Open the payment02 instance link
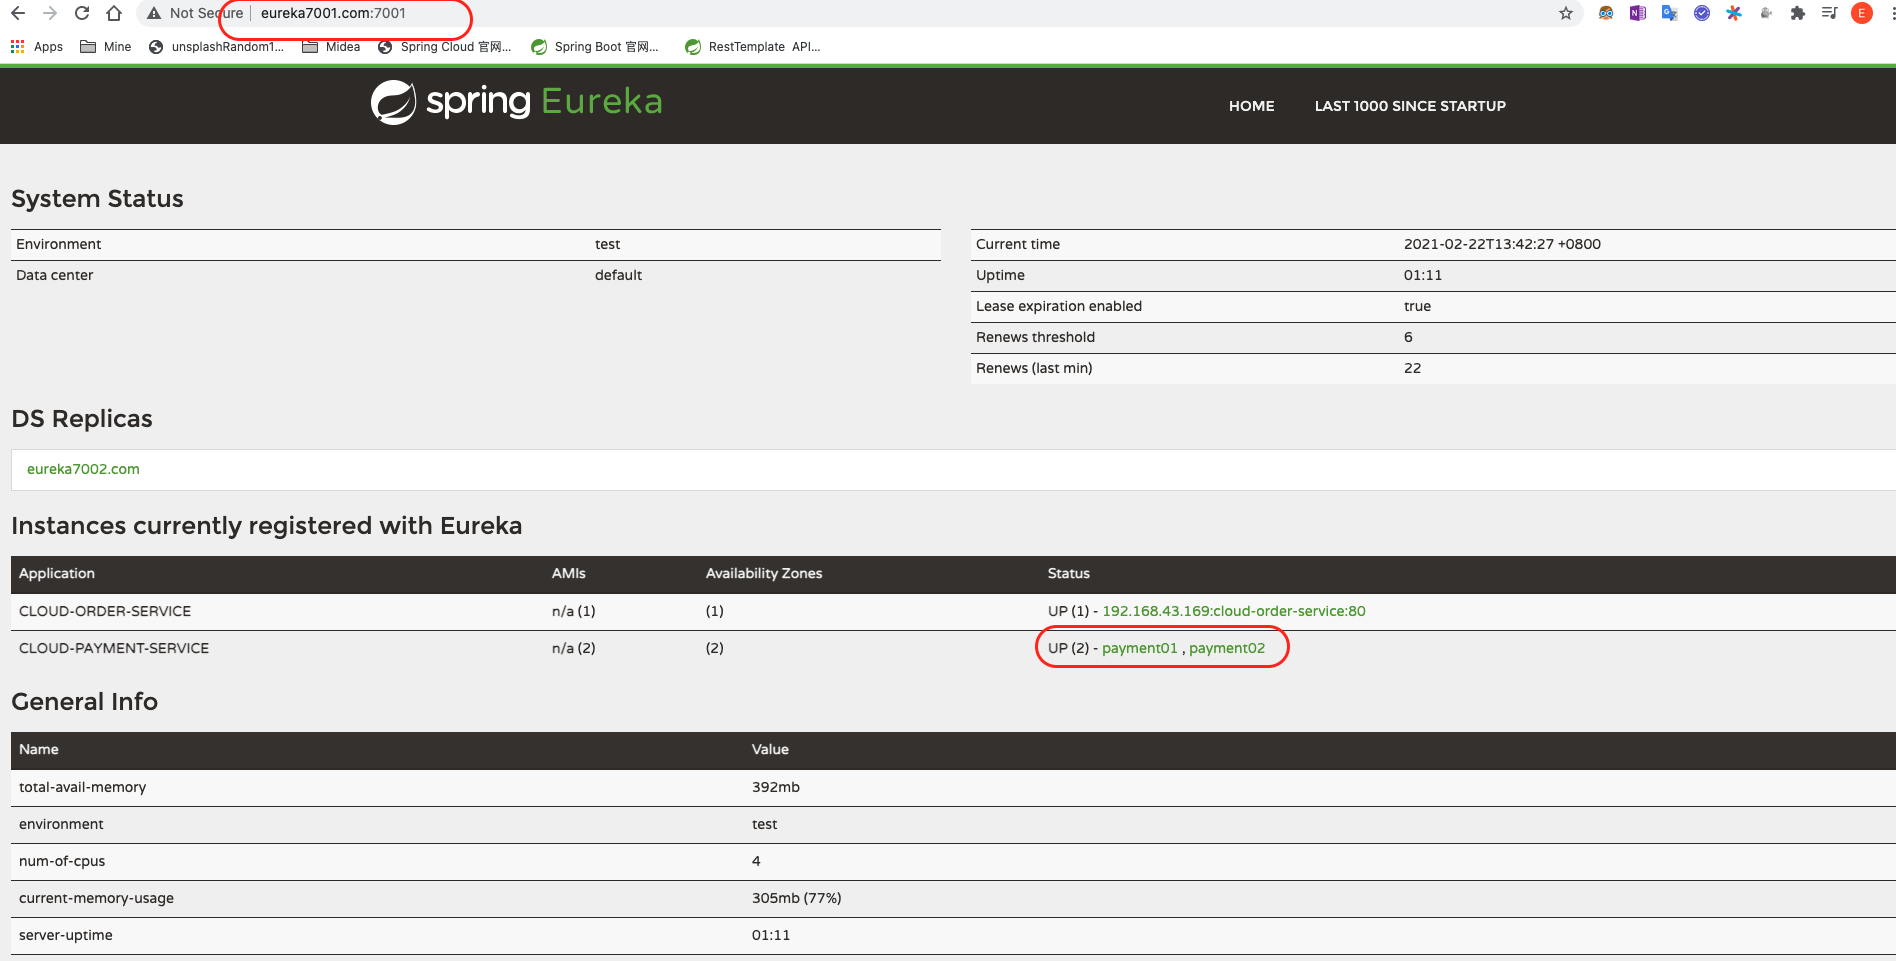This screenshot has width=1896, height=961. 1226,648
